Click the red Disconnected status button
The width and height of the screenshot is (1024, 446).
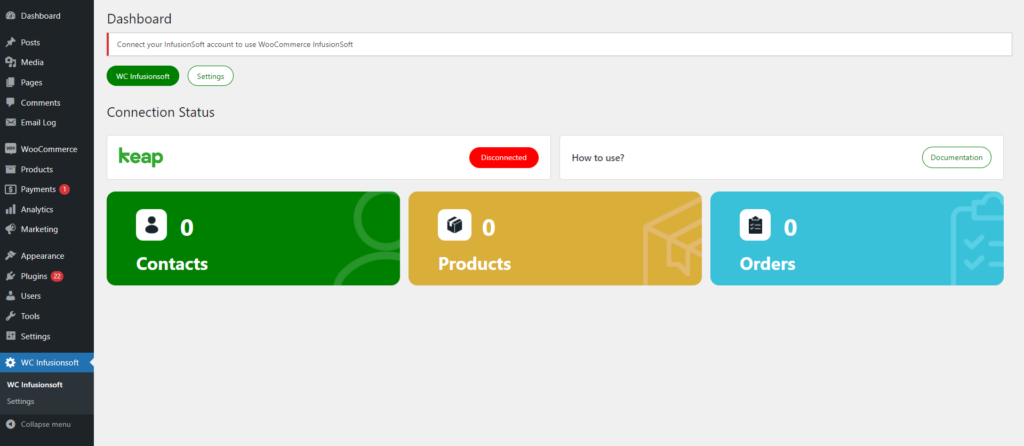(x=504, y=157)
